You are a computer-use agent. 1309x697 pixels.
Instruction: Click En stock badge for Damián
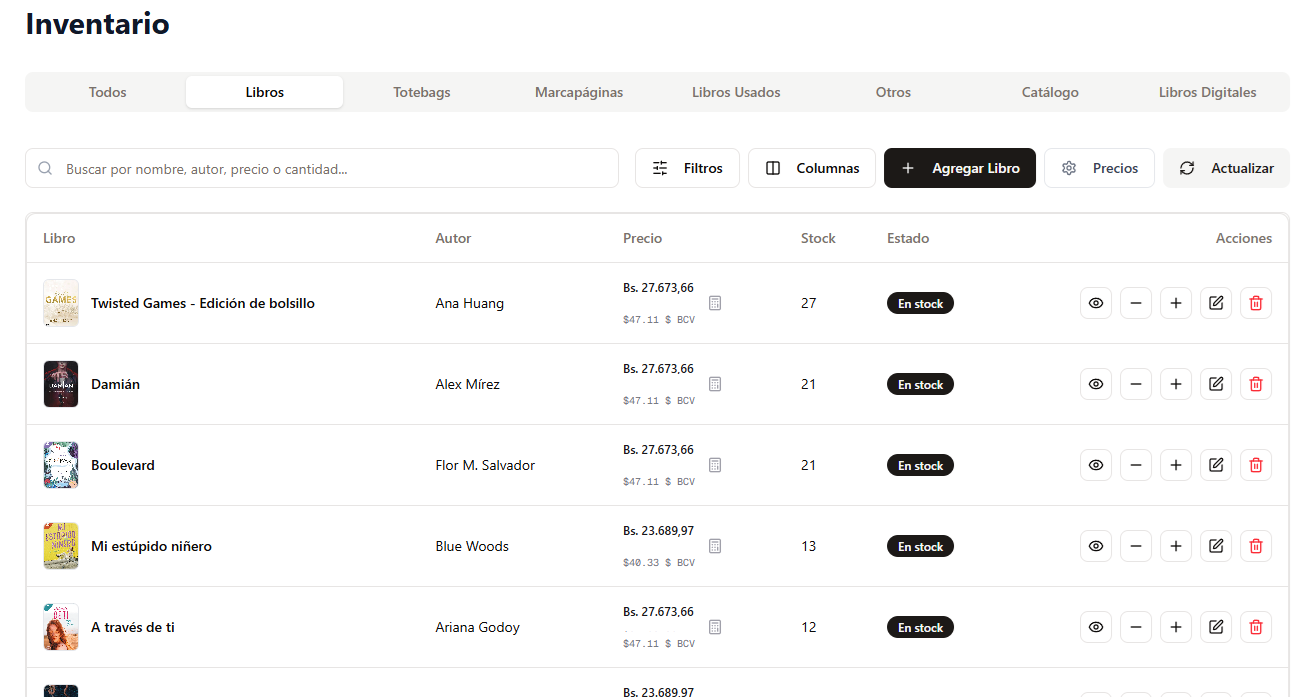[920, 384]
